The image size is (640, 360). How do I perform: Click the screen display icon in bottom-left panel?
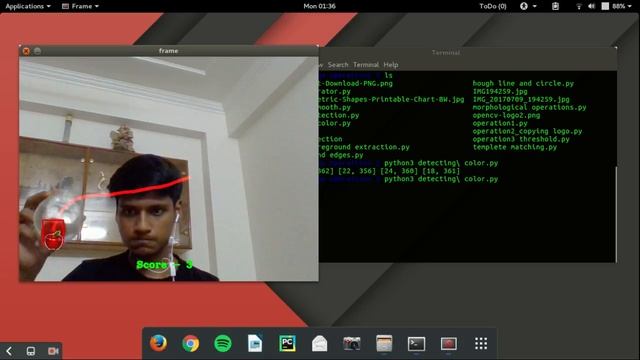click(31, 351)
